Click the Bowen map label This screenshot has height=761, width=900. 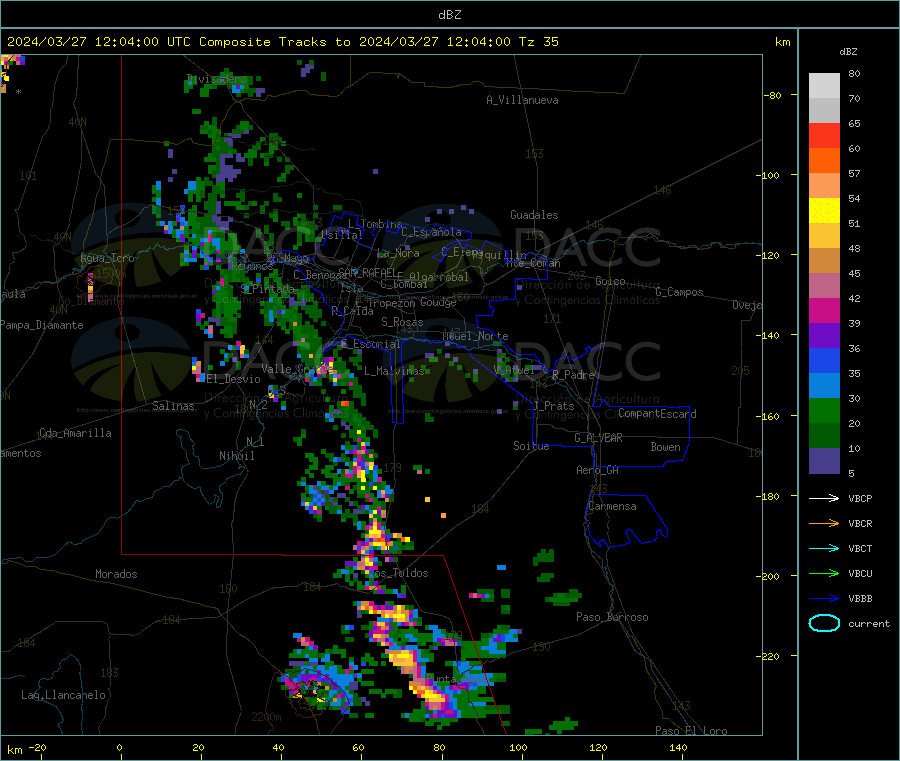665,447
